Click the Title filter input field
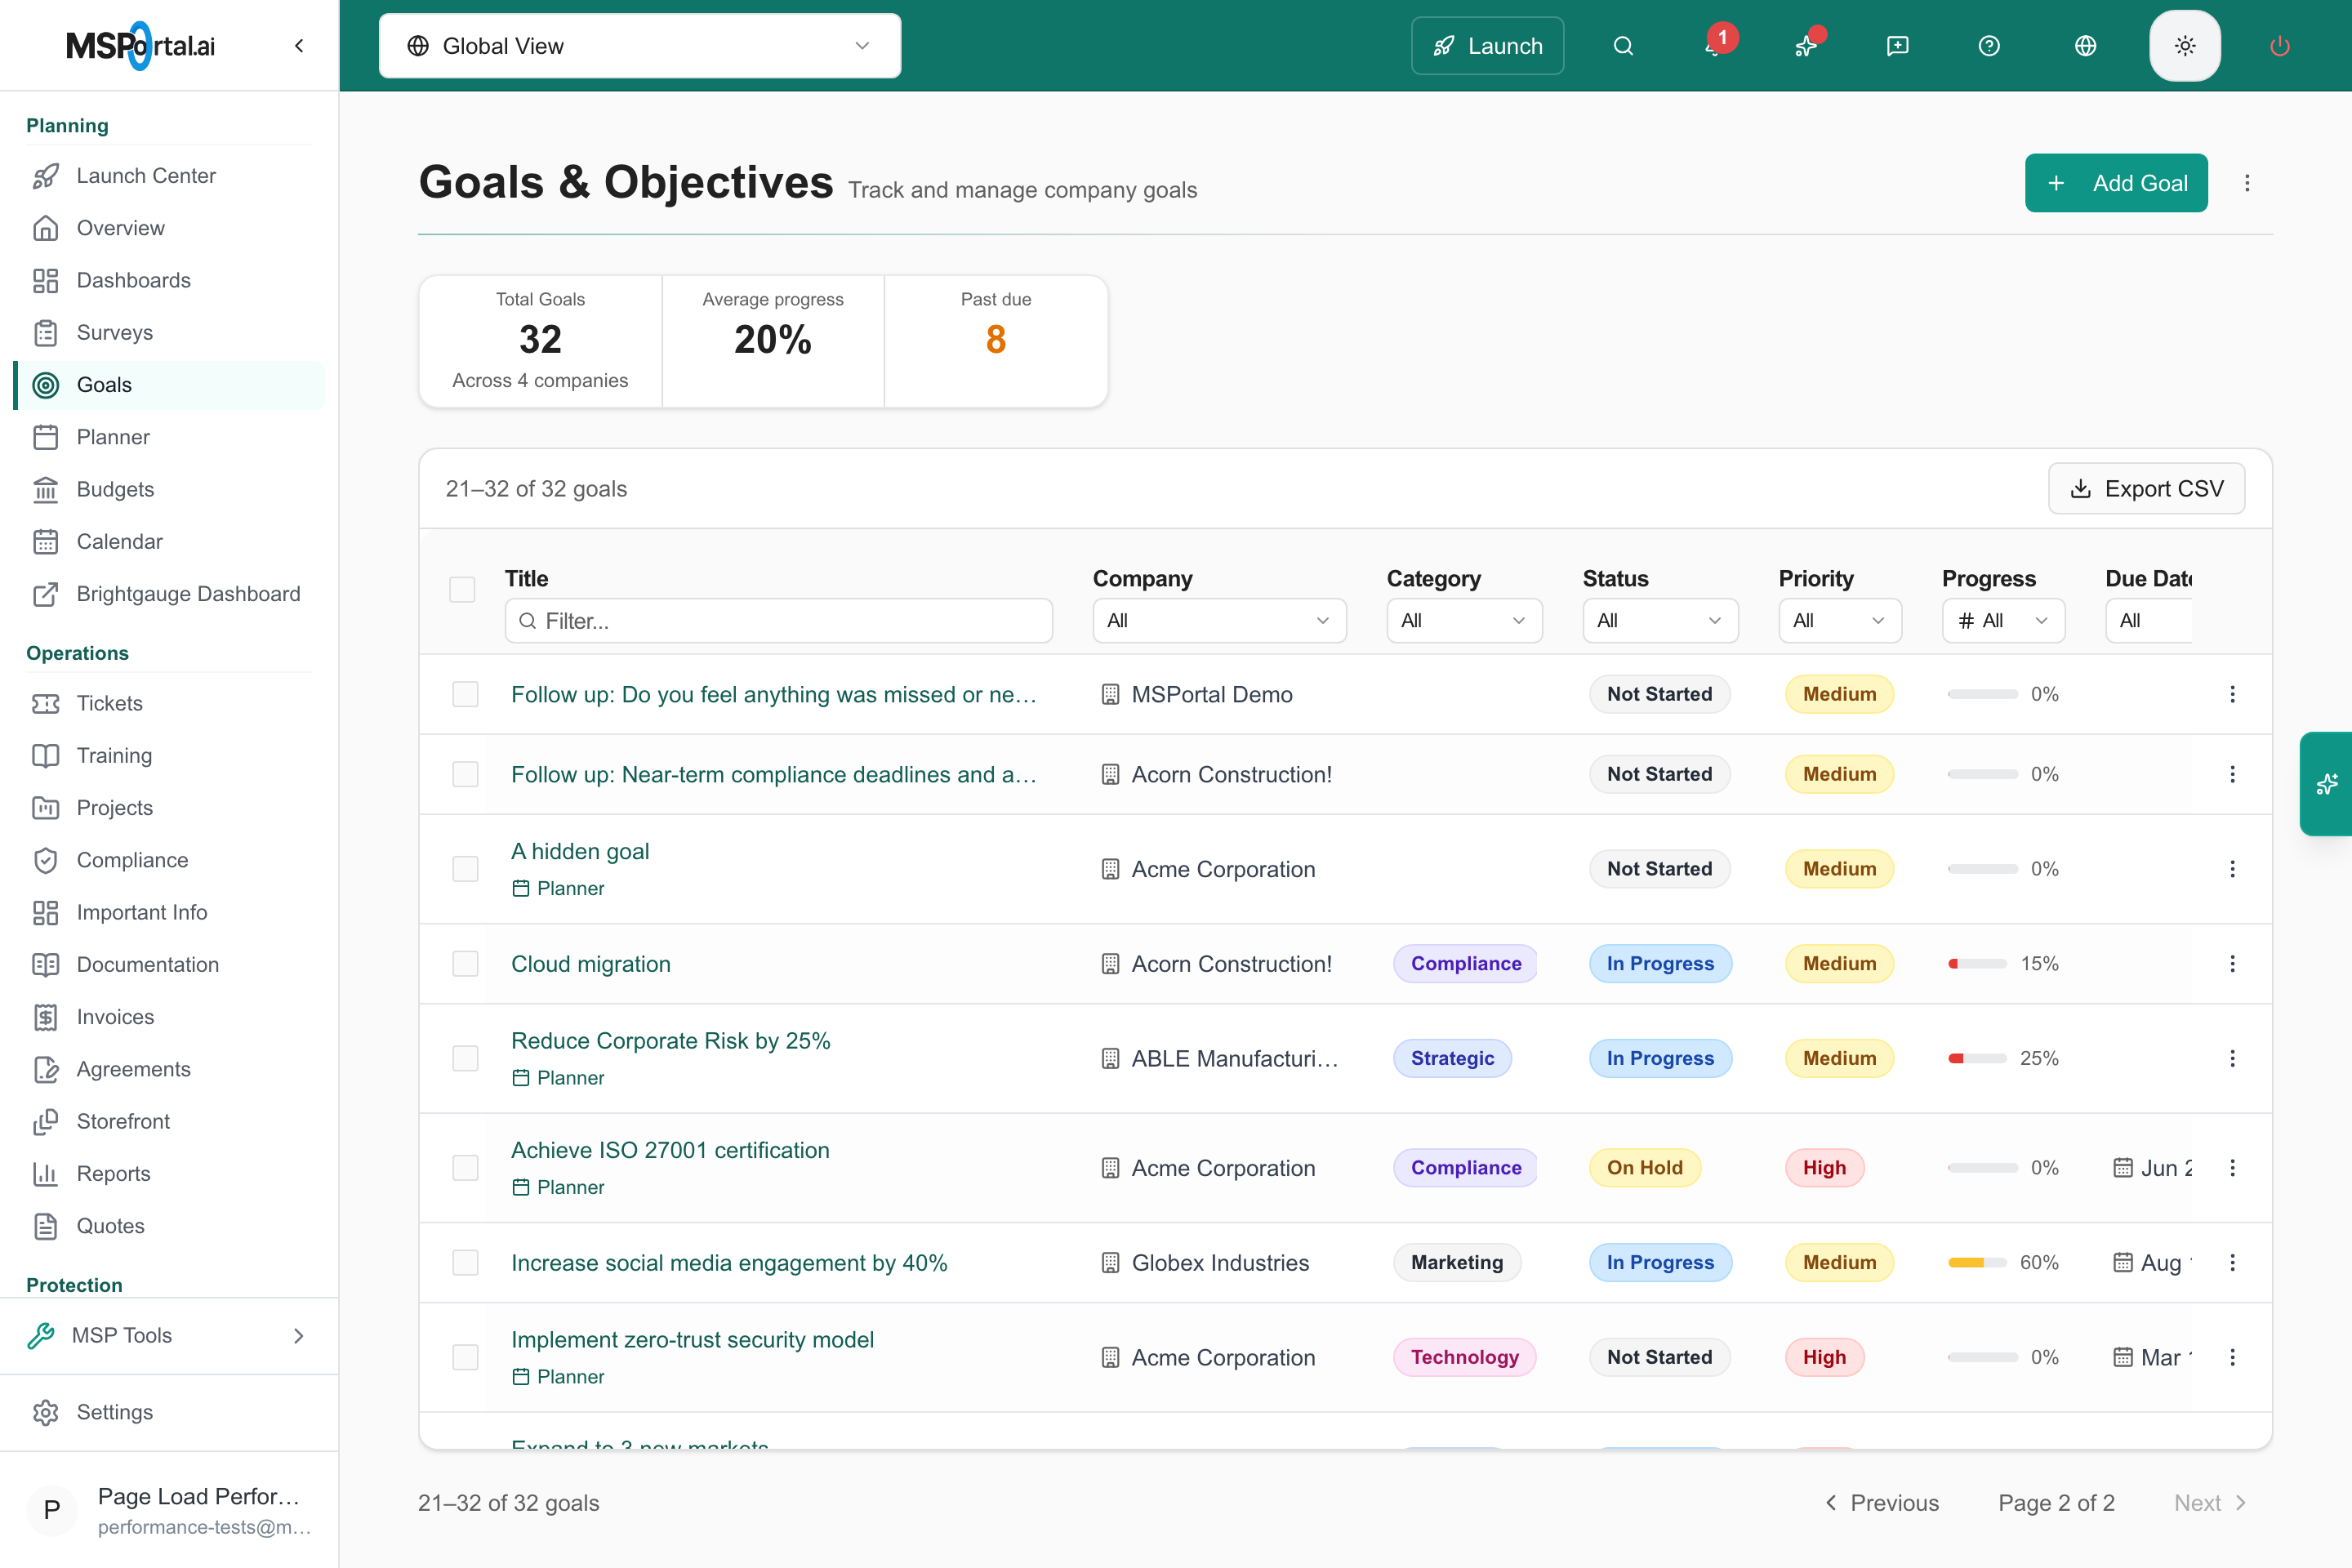Image resolution: width=2352 pixels, height=1568 pixels. pos(778,620)
